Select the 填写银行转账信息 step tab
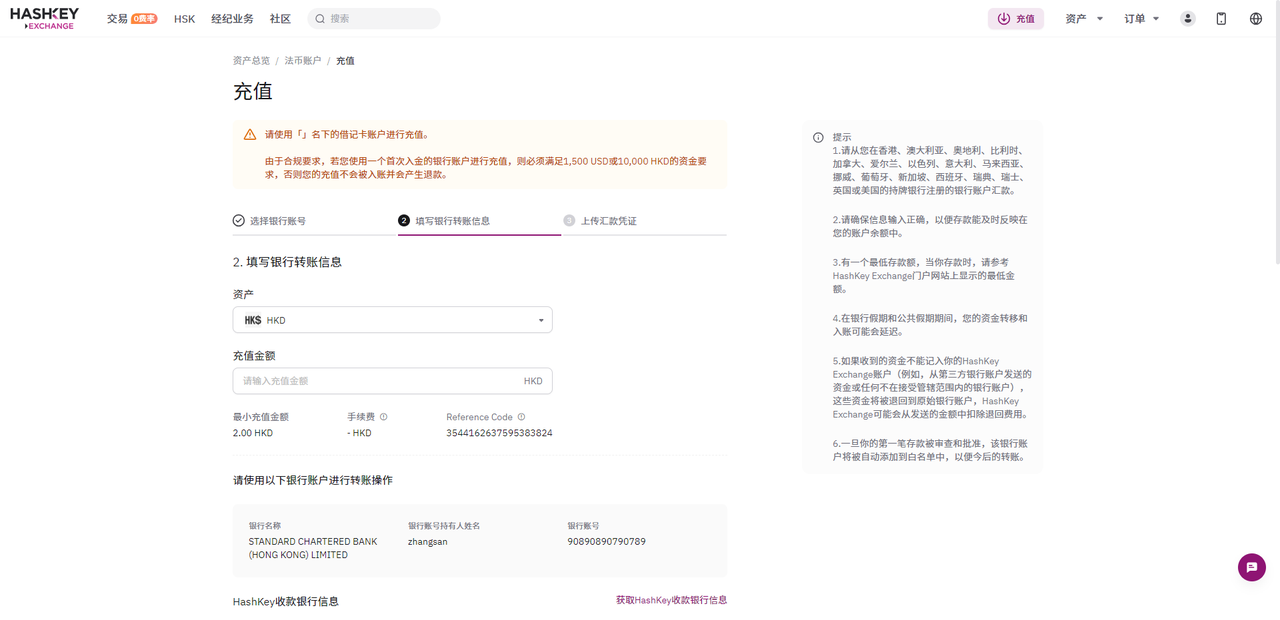 click(x=444, y=221)
